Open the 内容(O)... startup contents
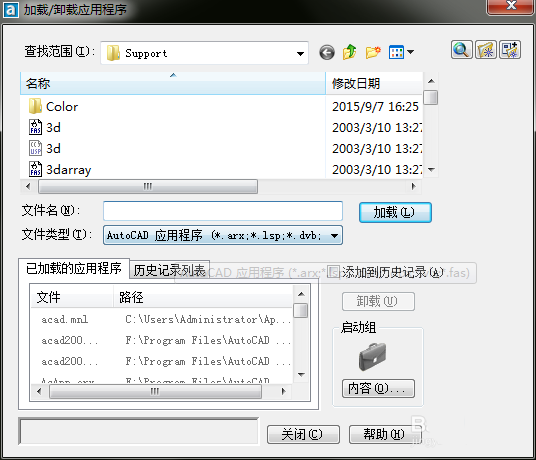 pos(378,388)
